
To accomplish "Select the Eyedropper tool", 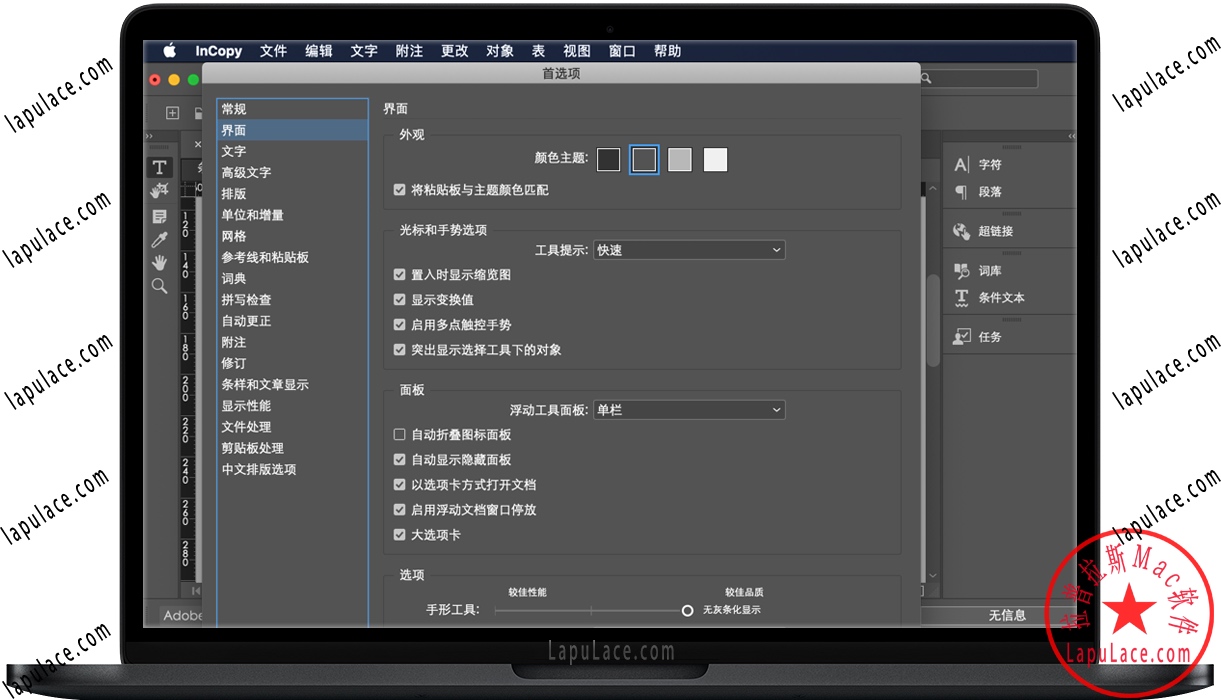I will click(160, 239).
